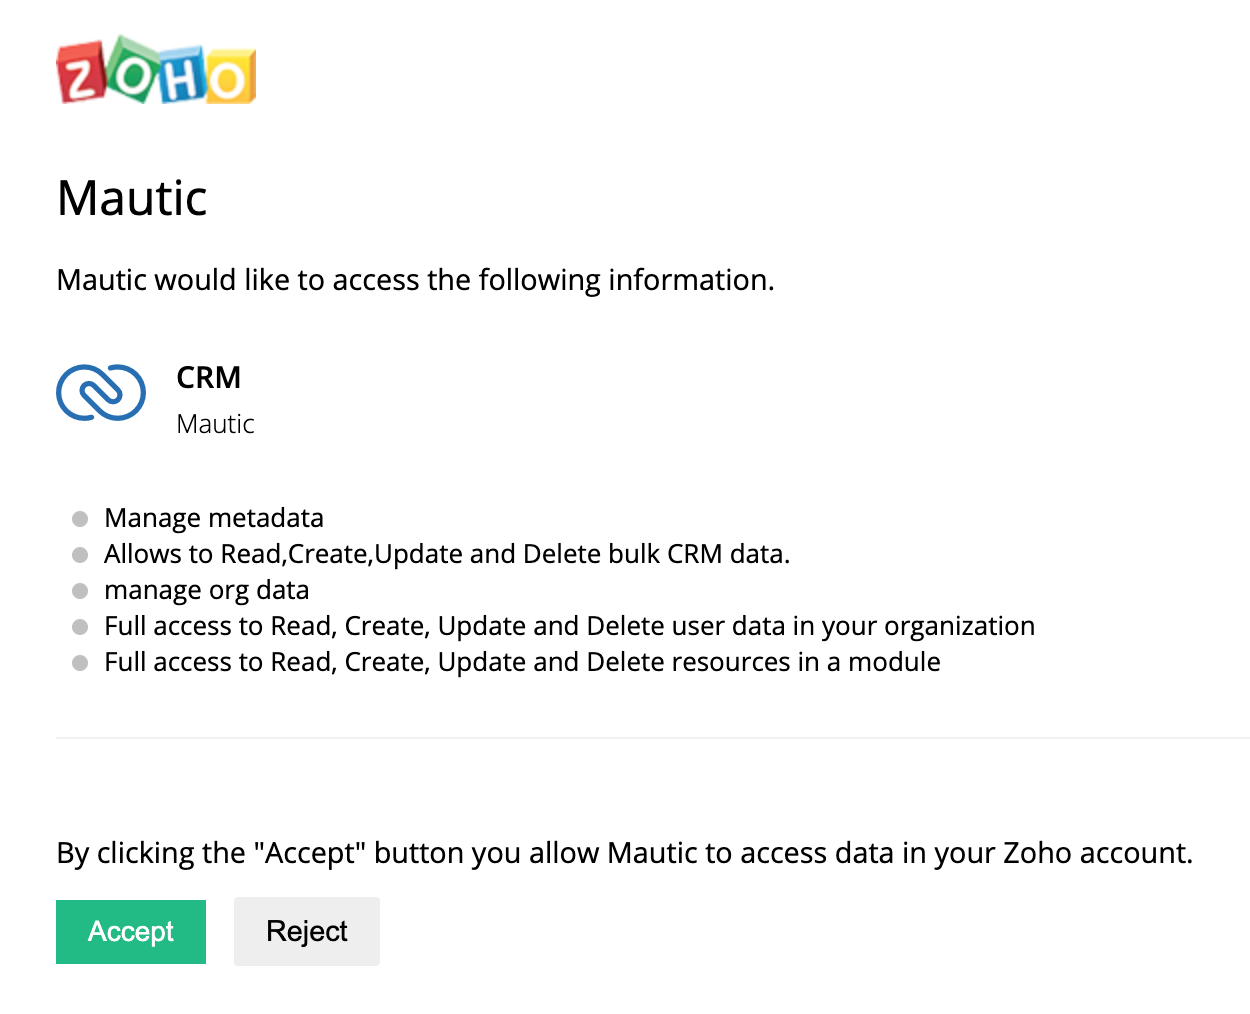Click the horizontal divider below the permissions
The height and width of the screenshot is (1014, 1250).
[652, 738]
